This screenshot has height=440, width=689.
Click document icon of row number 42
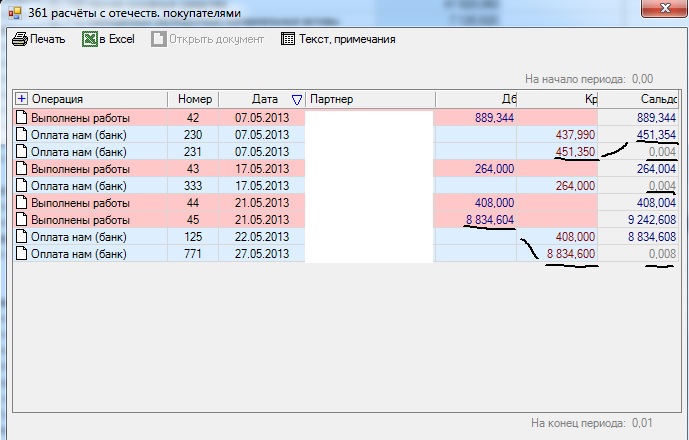pyautogui.click(x=22, y=117)
